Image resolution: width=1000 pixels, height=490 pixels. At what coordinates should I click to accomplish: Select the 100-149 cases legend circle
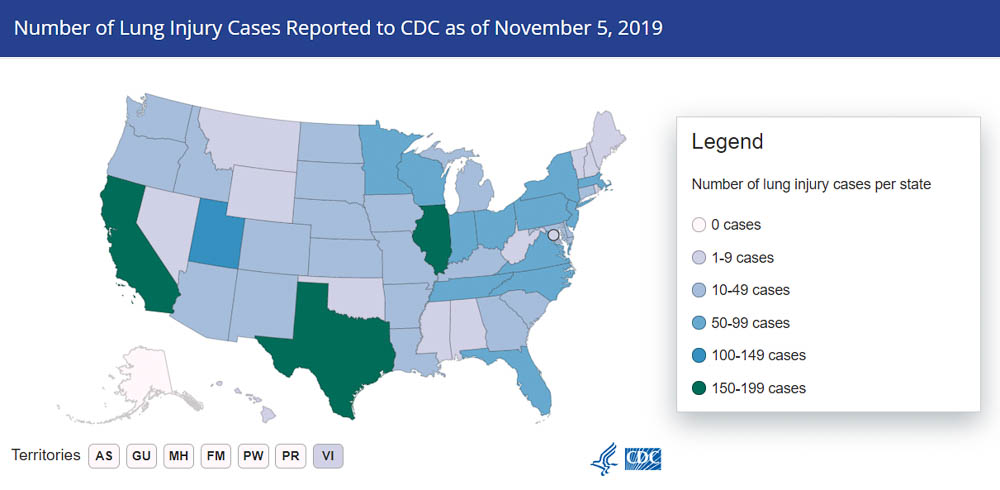(701, 355)
